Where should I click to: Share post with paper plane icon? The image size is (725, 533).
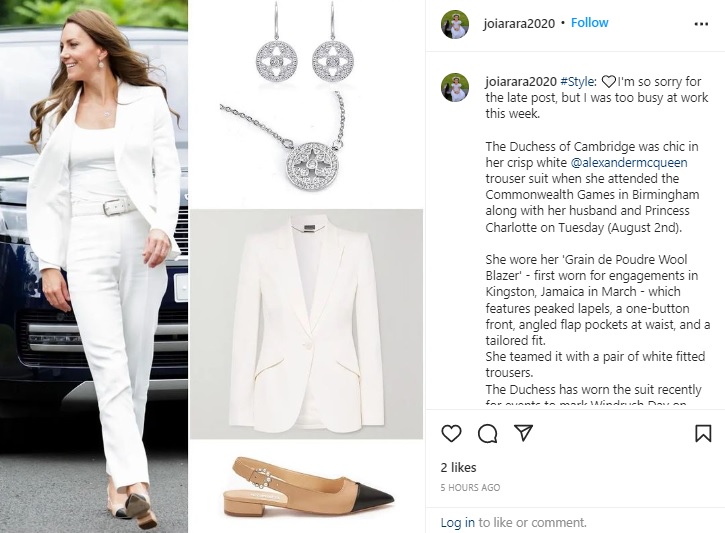(523, 433)
